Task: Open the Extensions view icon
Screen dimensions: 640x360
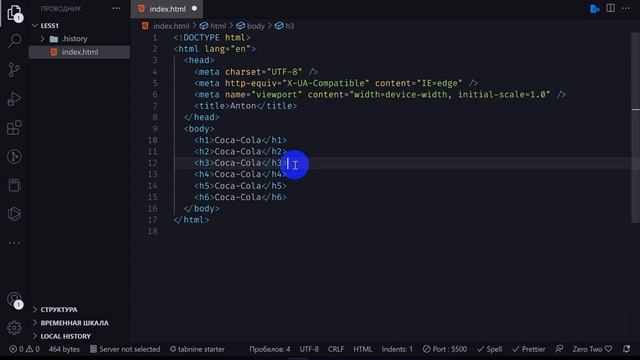Action: 14,128
